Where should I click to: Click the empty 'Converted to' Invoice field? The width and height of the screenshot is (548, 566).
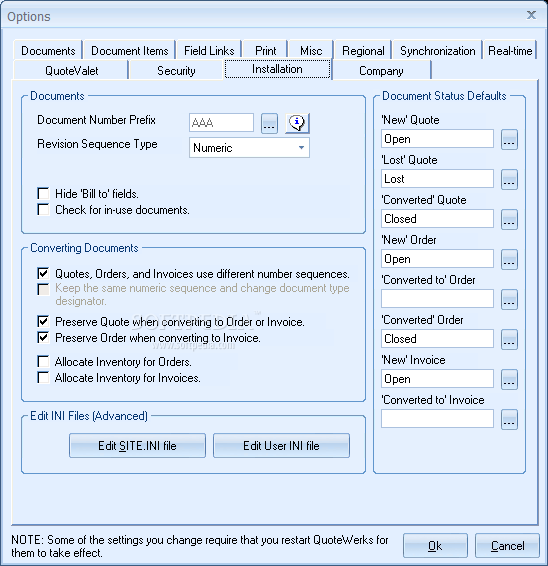[x=437, y=419]
